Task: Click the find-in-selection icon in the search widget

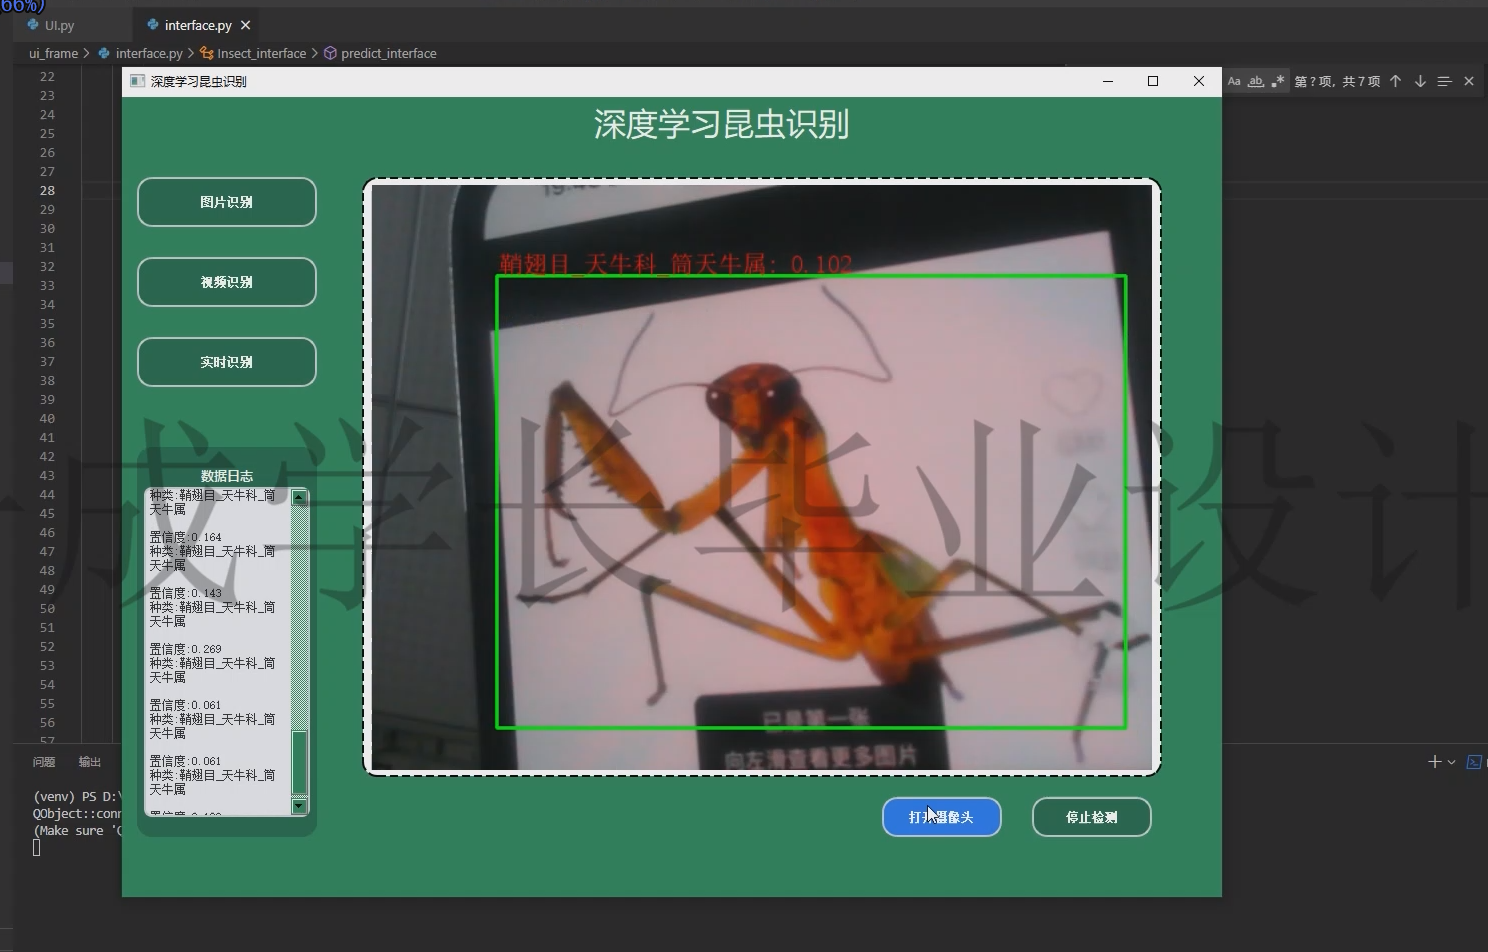Action: [1444, 81]
